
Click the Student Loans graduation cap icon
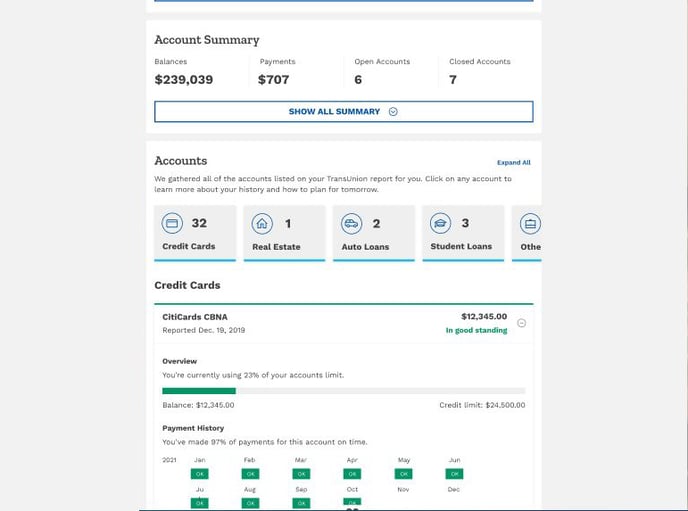coord(441,224)
